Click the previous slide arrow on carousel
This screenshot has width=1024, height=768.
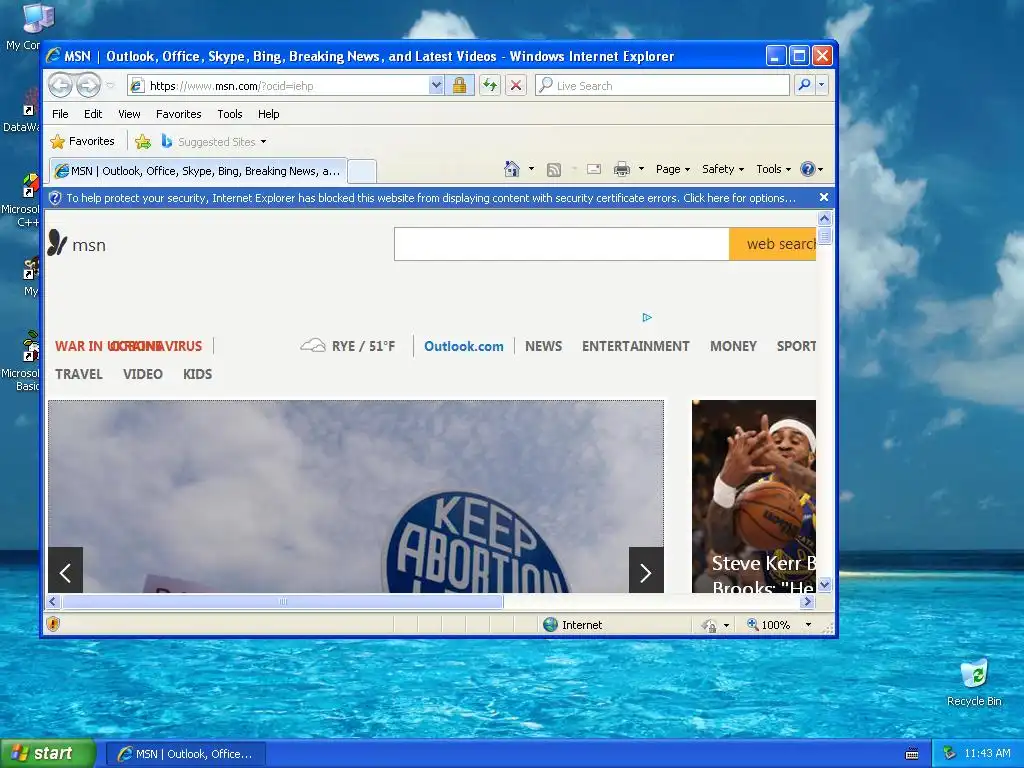tap(65, 571)
